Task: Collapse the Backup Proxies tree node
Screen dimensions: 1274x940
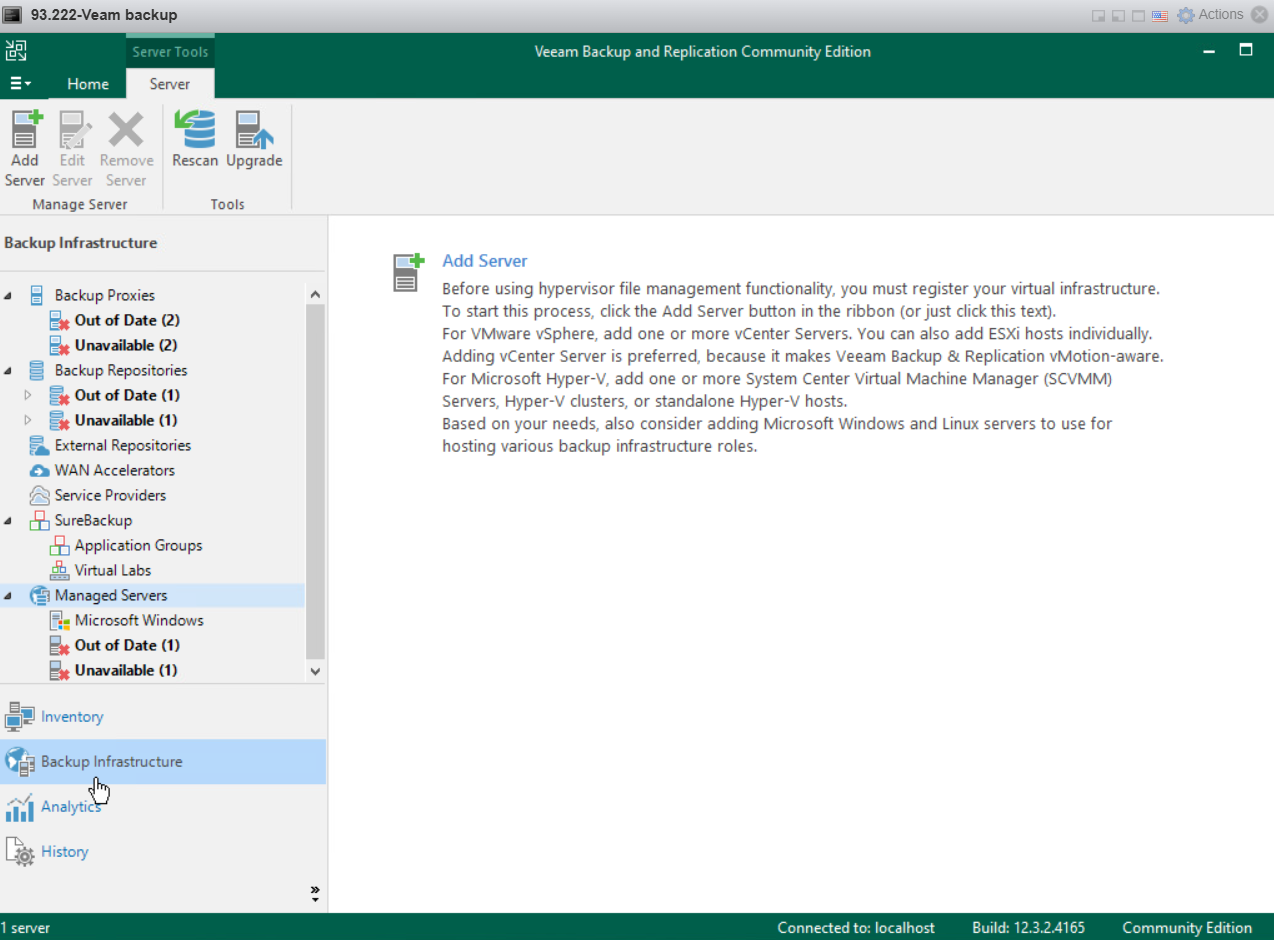Action: pos(9,296)
